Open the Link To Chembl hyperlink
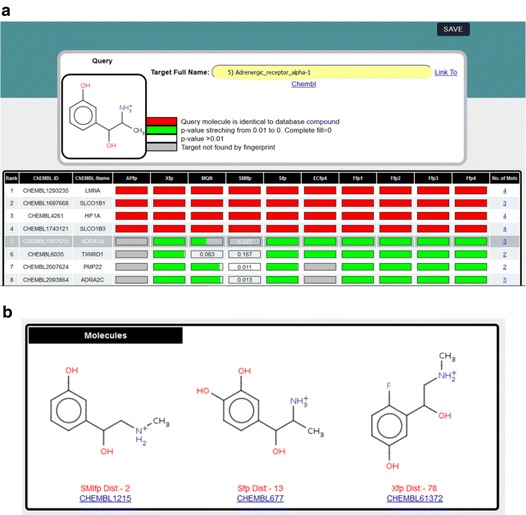Screen dimensions: 526x515 (x=446, y=72)
